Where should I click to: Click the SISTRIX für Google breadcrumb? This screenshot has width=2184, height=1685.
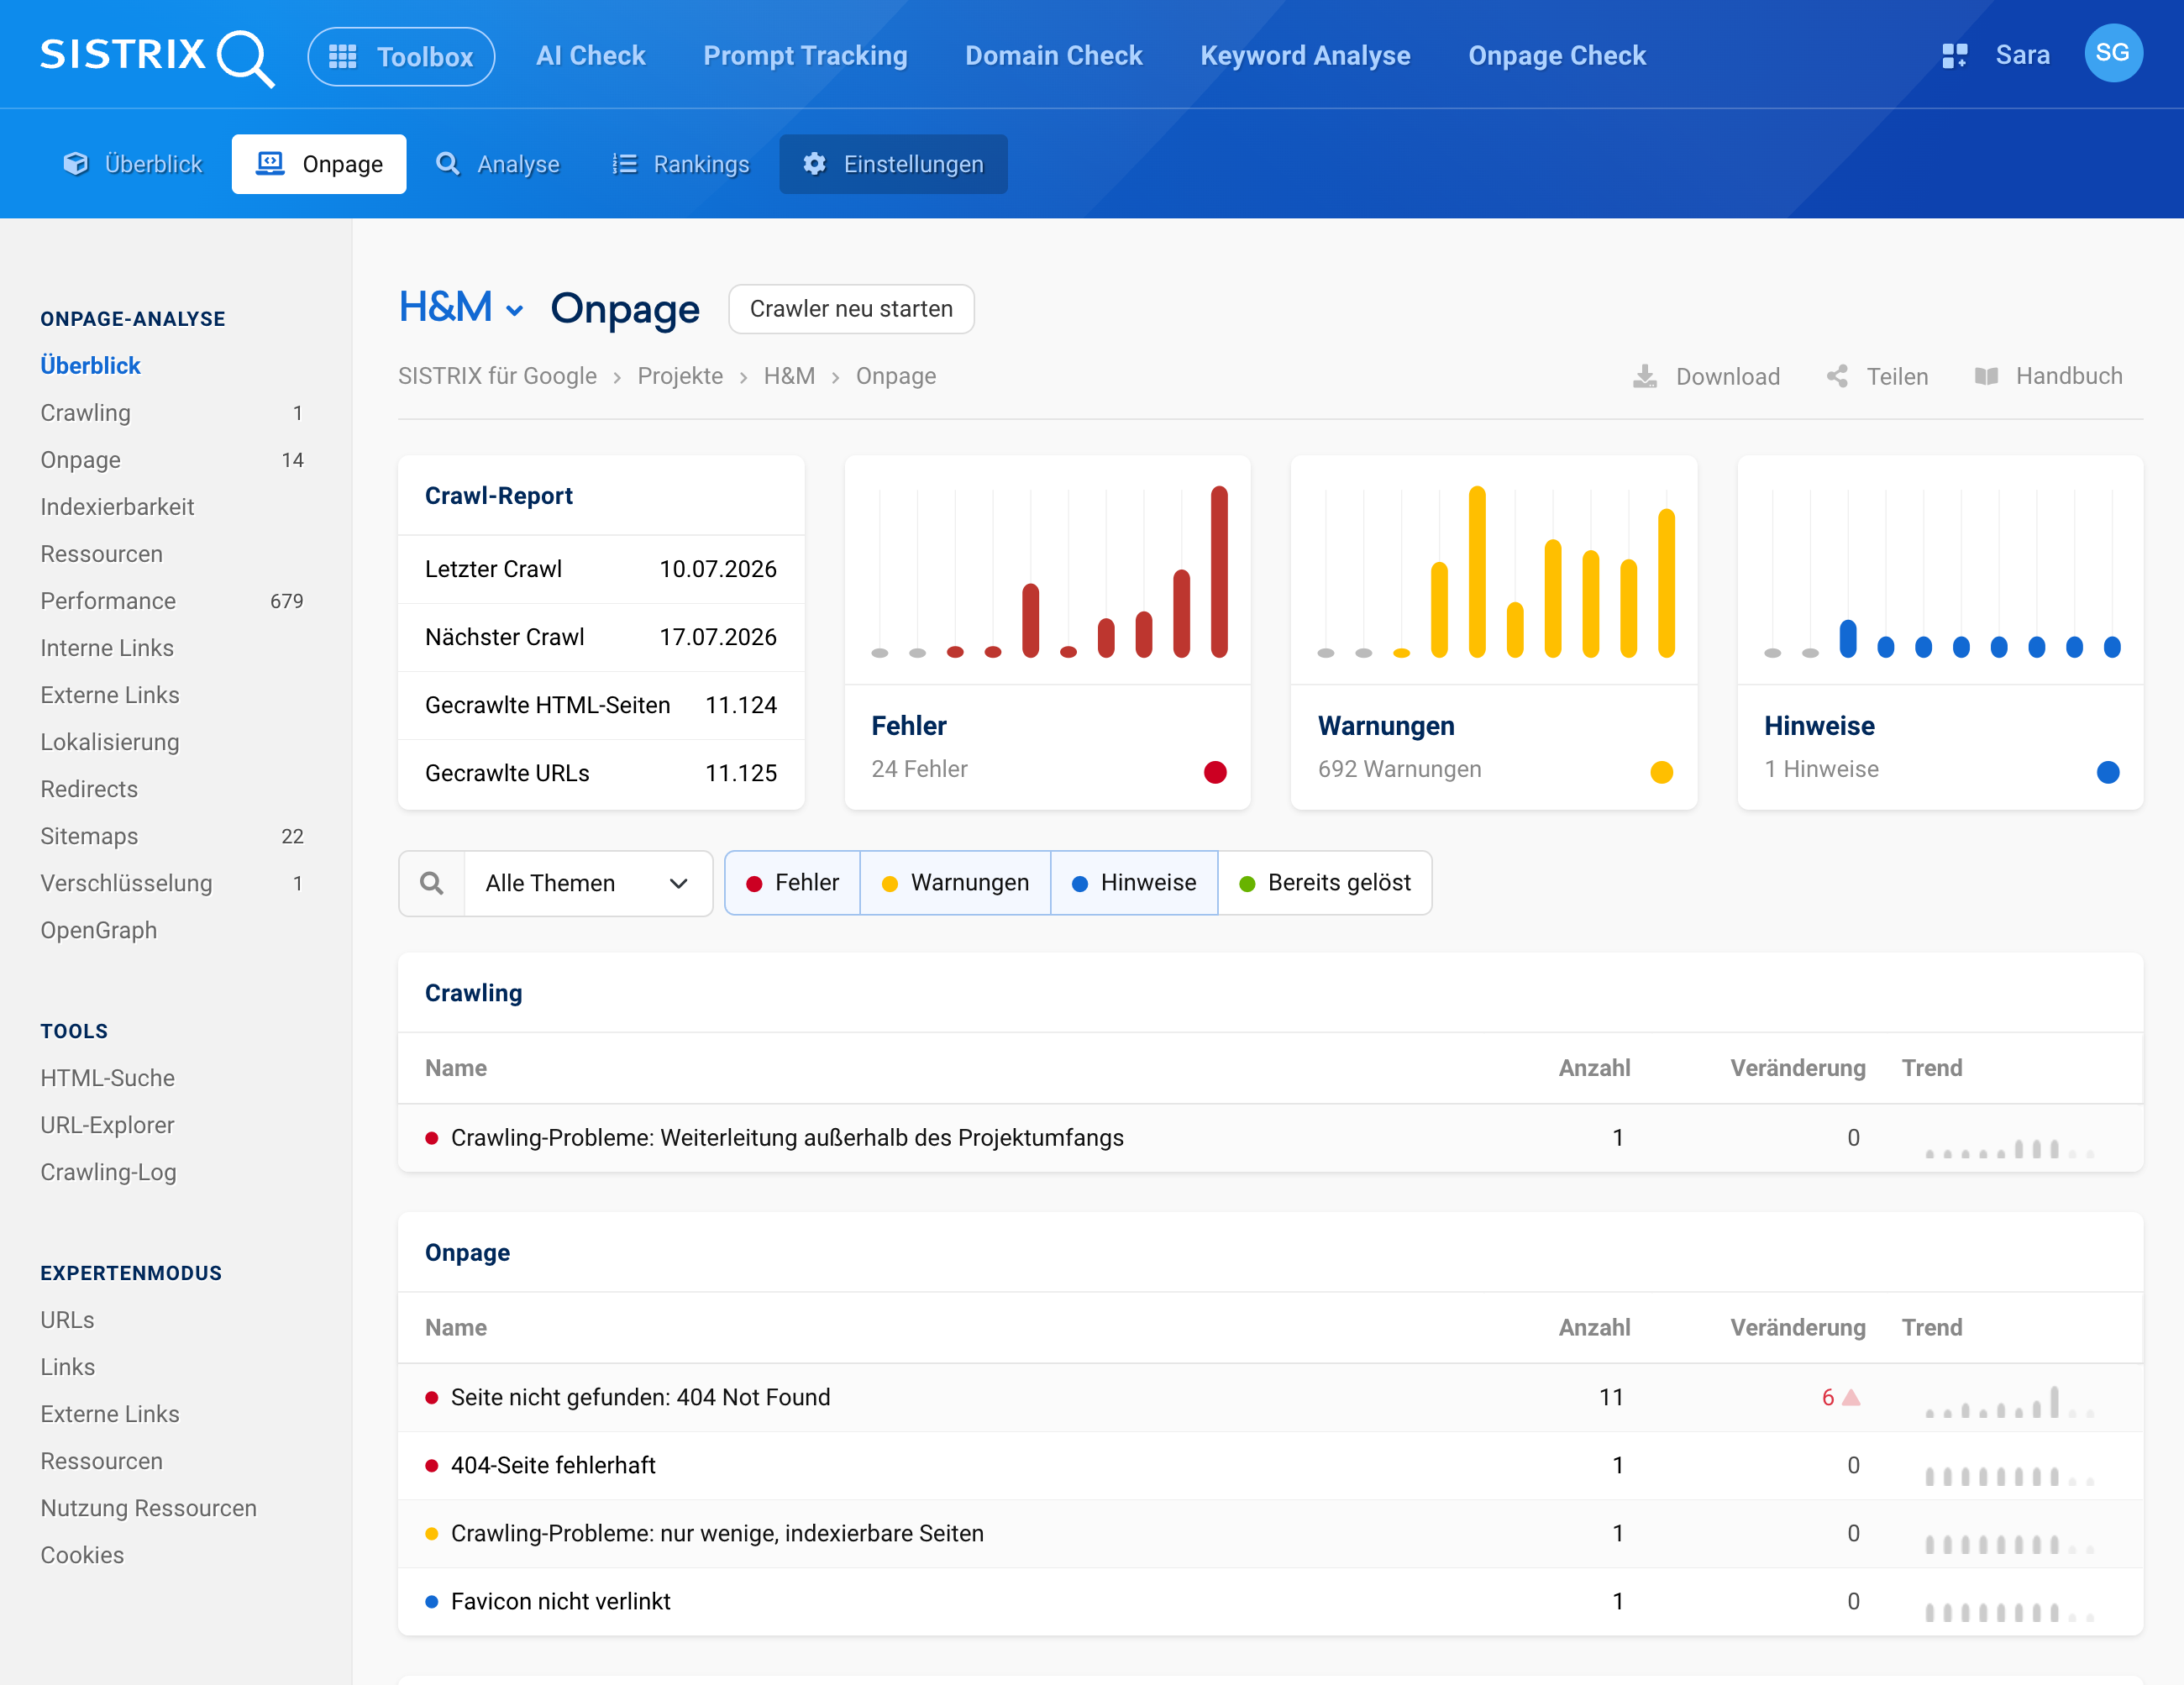coord(497,376)
